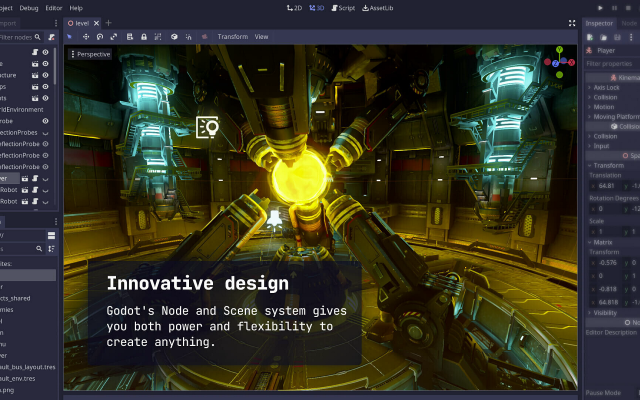Open the Debug menu
The width and height of the screenshot is (640, 400).
pyautogui.click(x=29, y=8)
